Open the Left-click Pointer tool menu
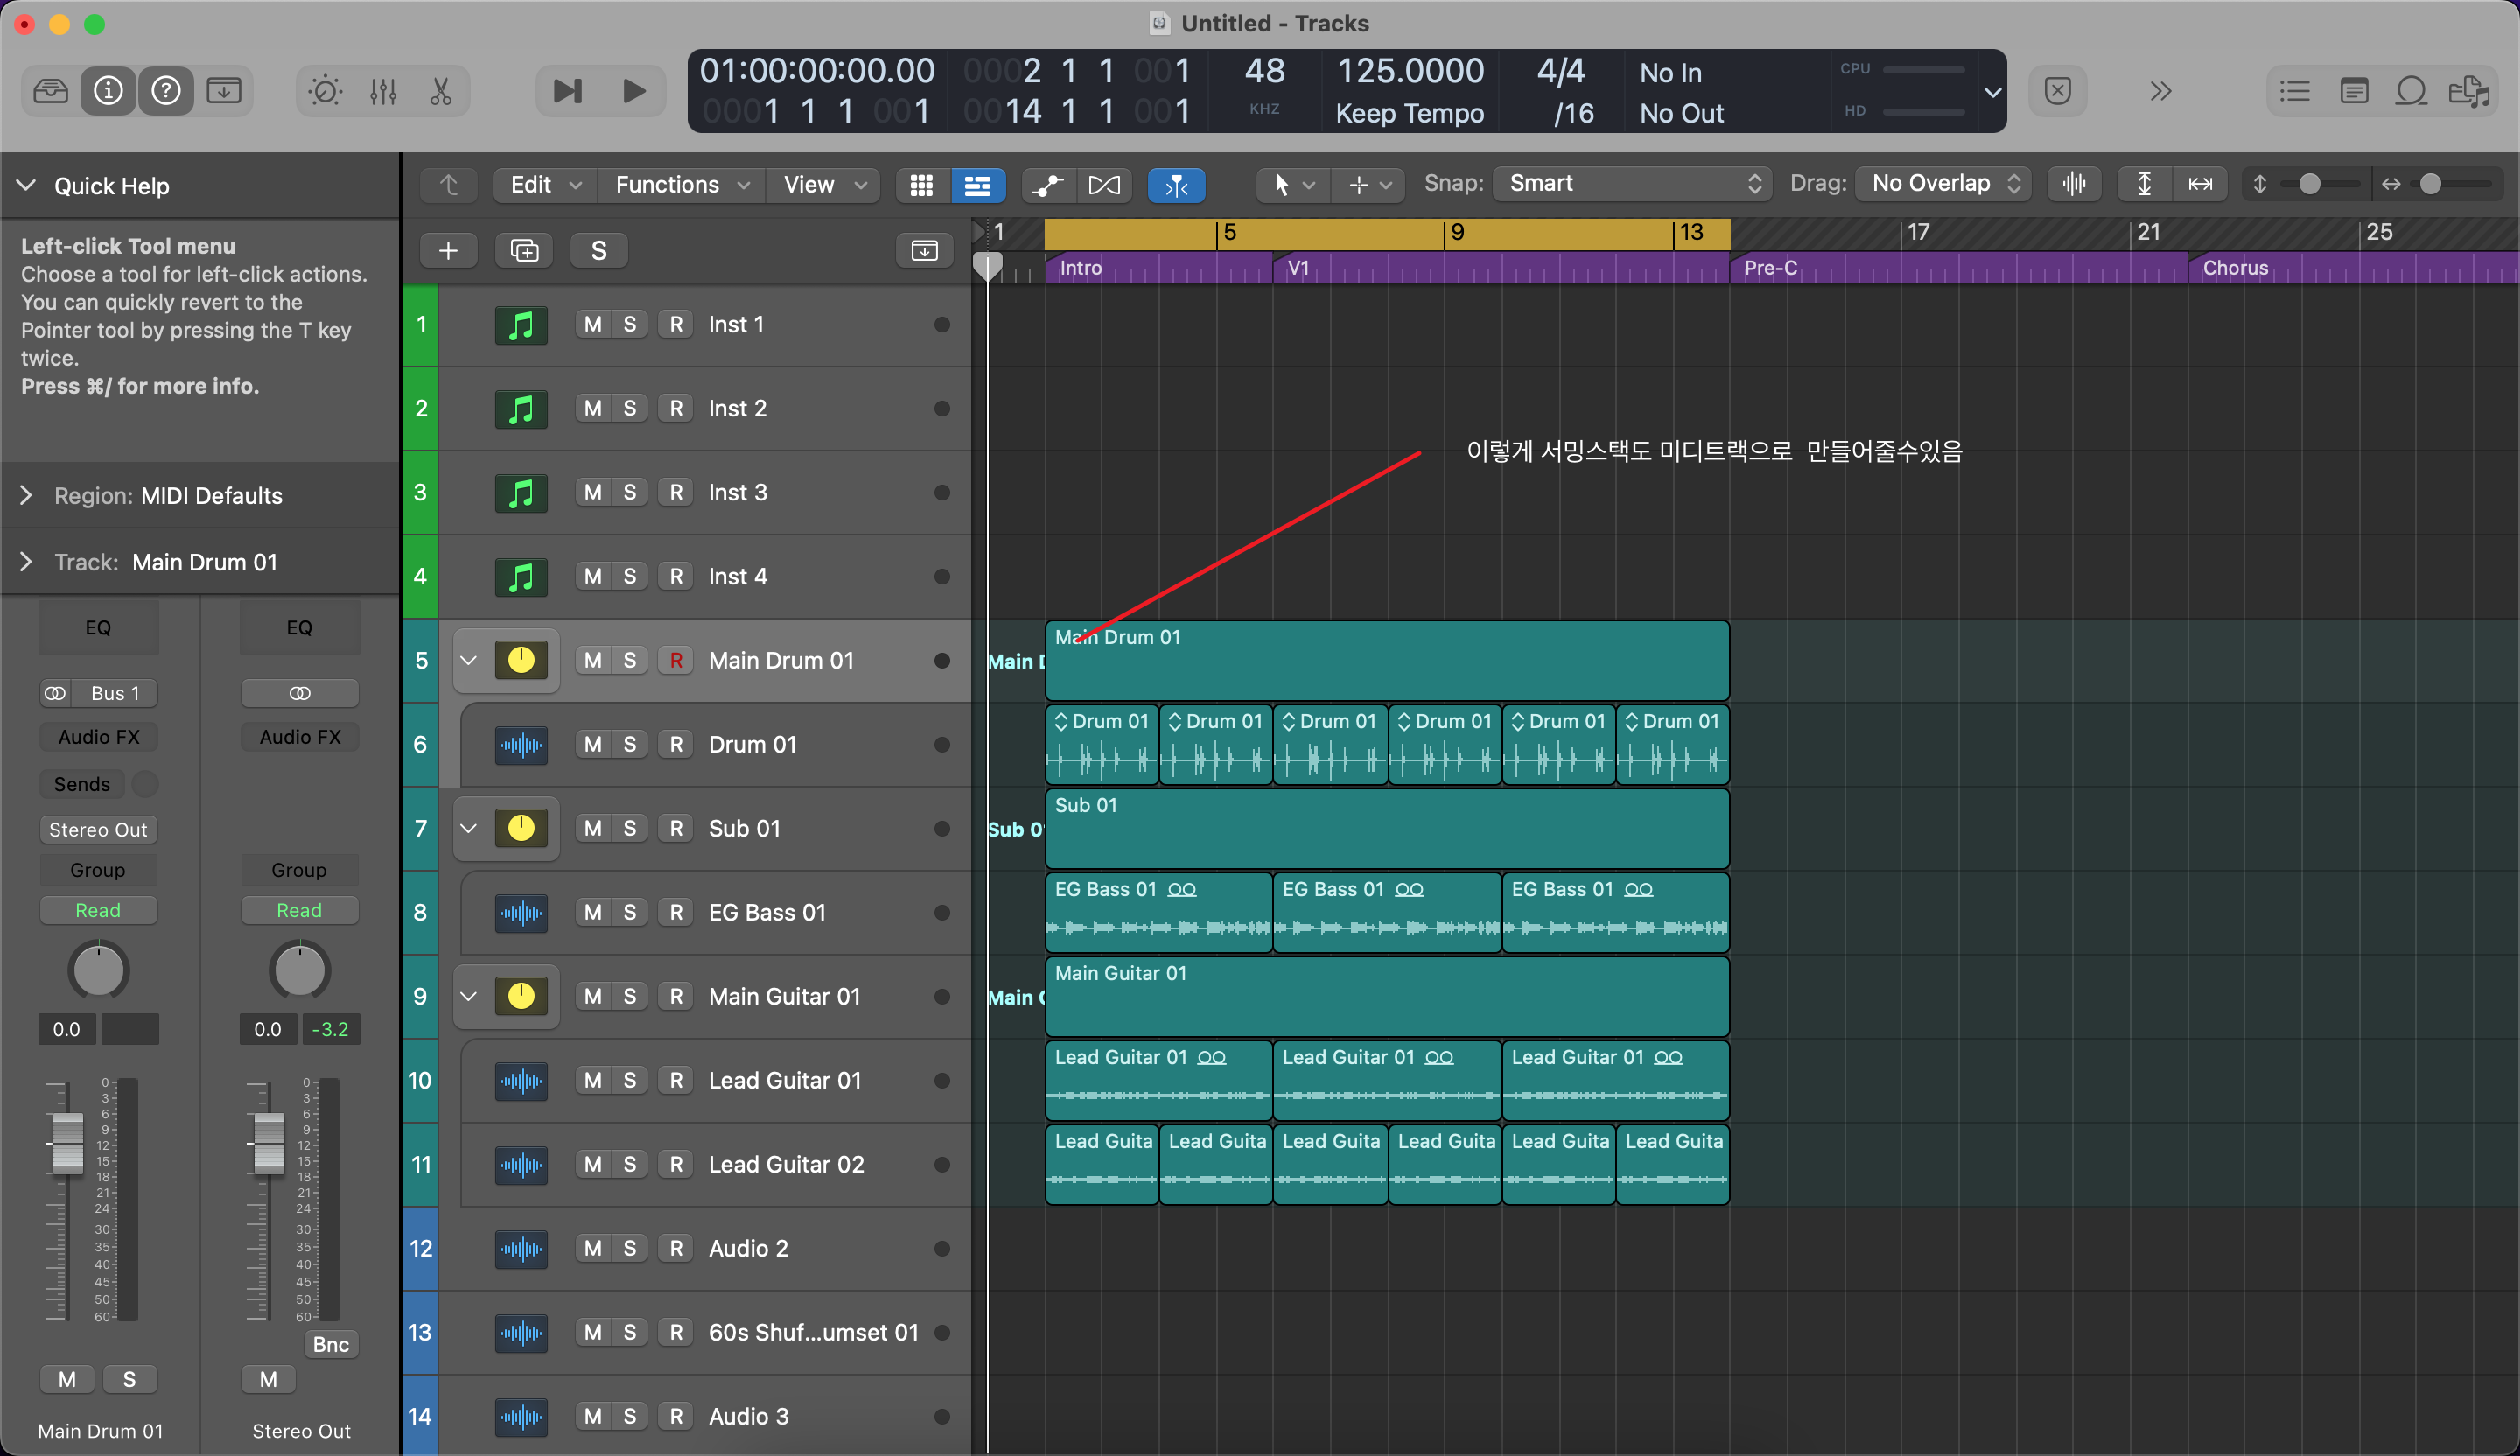Image resolution: width=2520 pixels, height=1456 pixels. tap(1292, 185)
